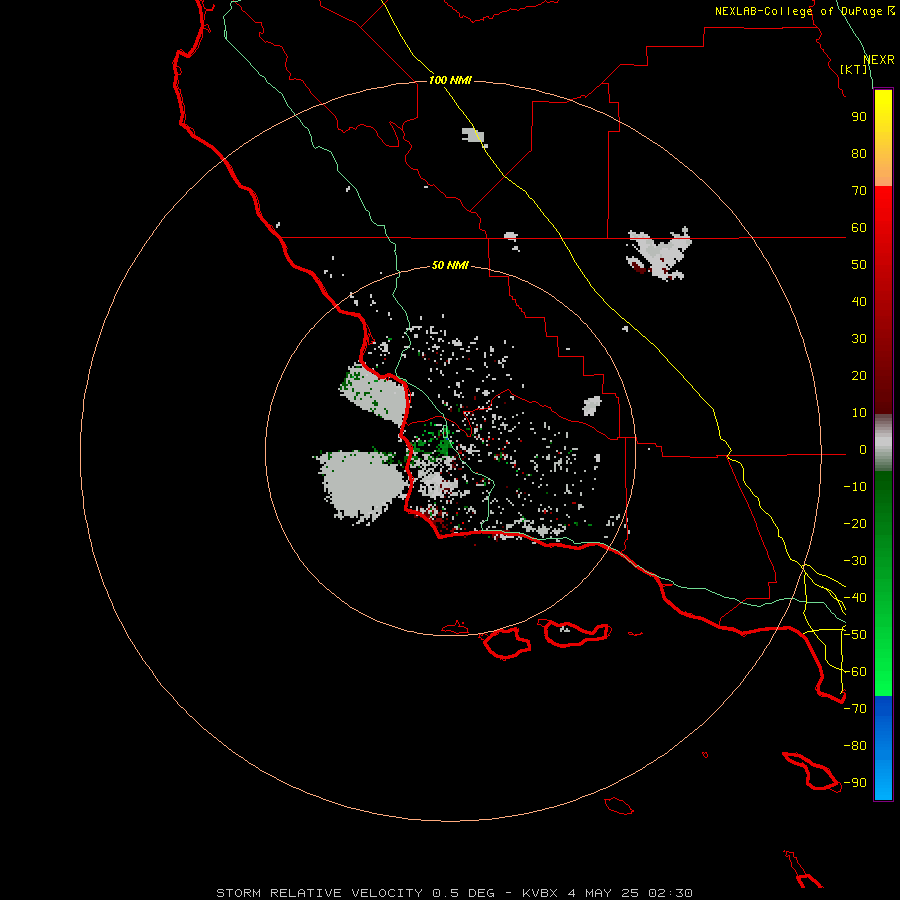Click the gray zero-velocity segment of the colorbar
Image resolution: width=900 pixels, height=900 pixels.
click(883, 443)
